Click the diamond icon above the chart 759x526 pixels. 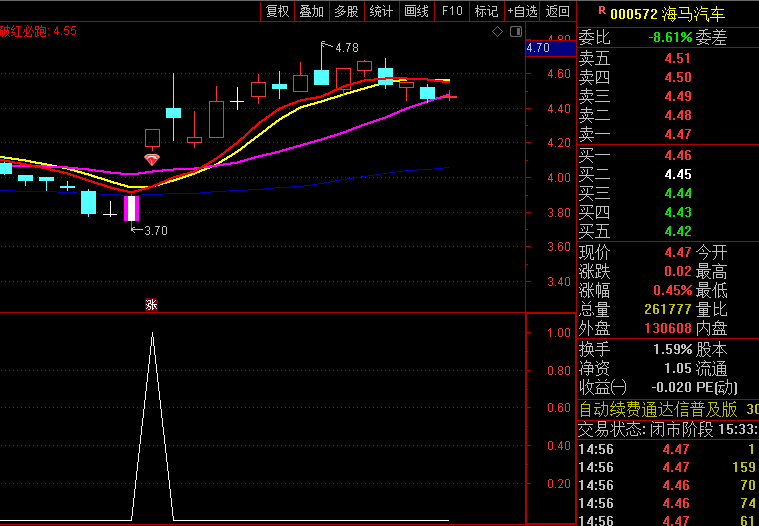tap(498, 32)
